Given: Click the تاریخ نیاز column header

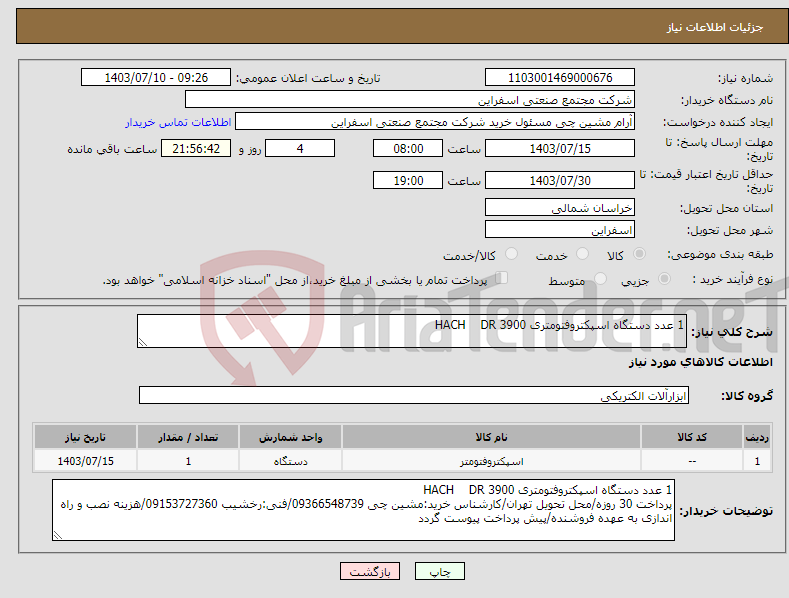Looking at the screenshot, I should 85,437.
